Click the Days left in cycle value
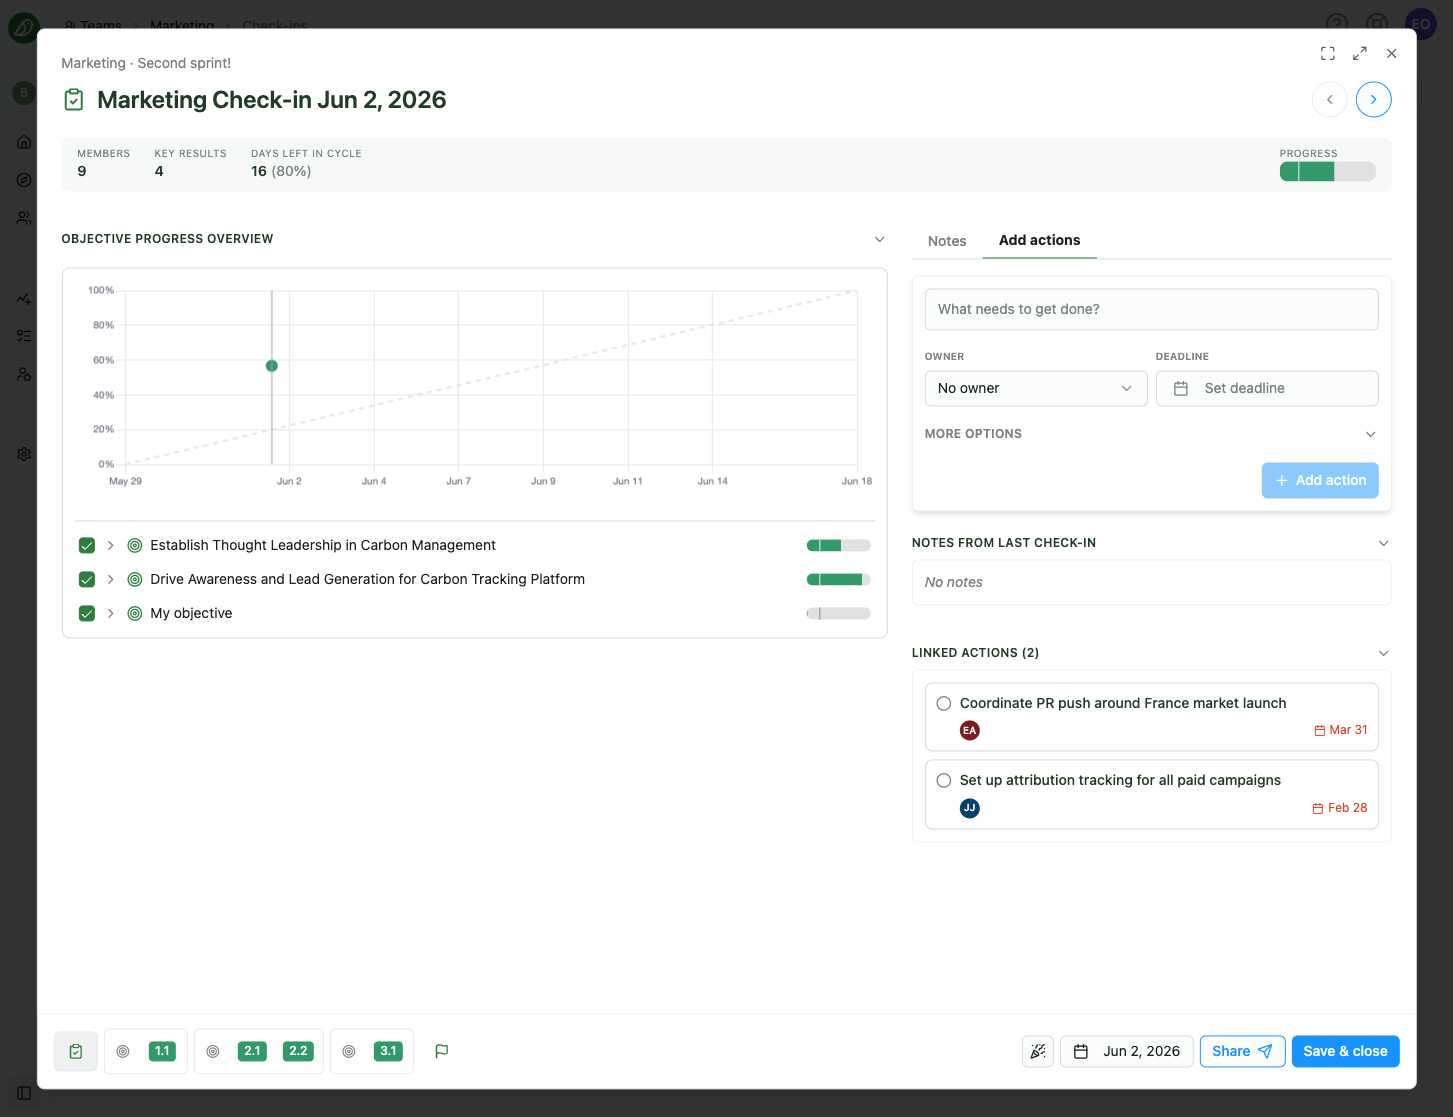 [281, 171]
